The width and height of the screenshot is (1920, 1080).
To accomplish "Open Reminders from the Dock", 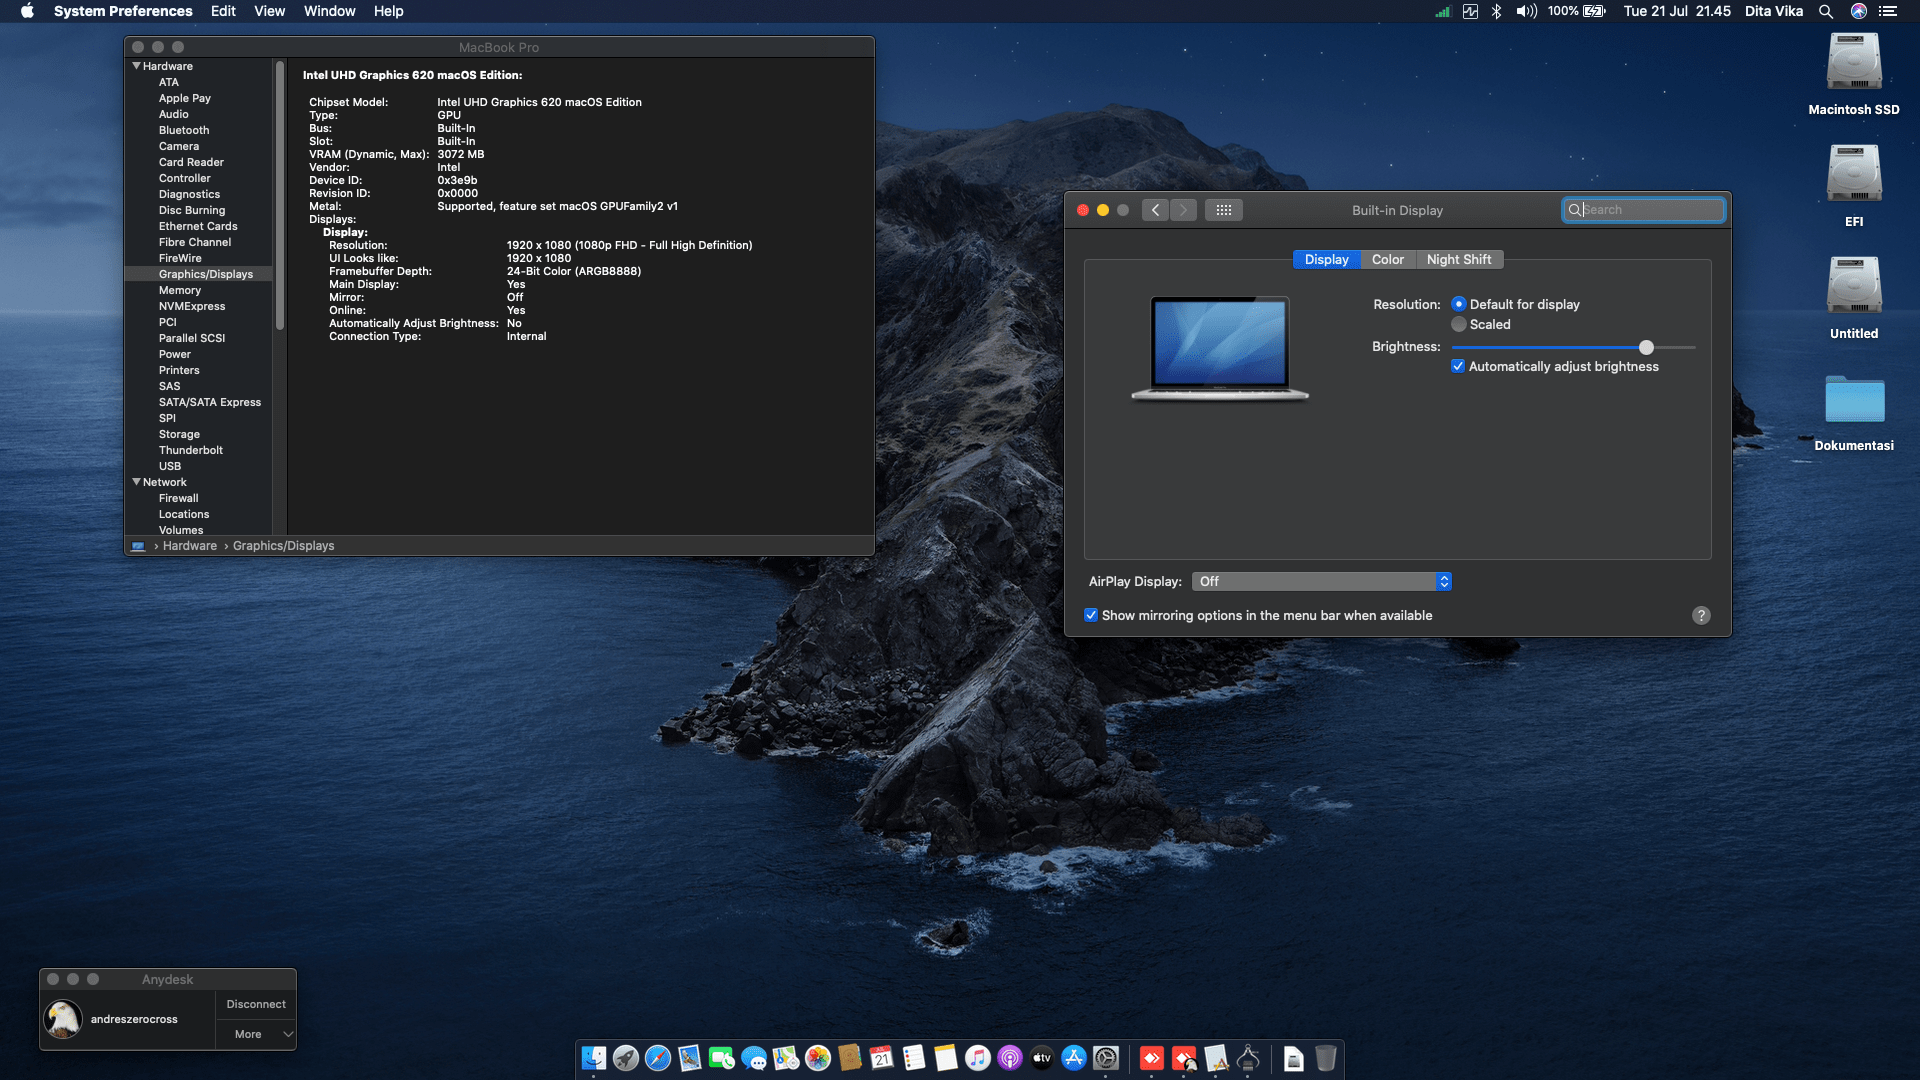I will [914, 1058].
